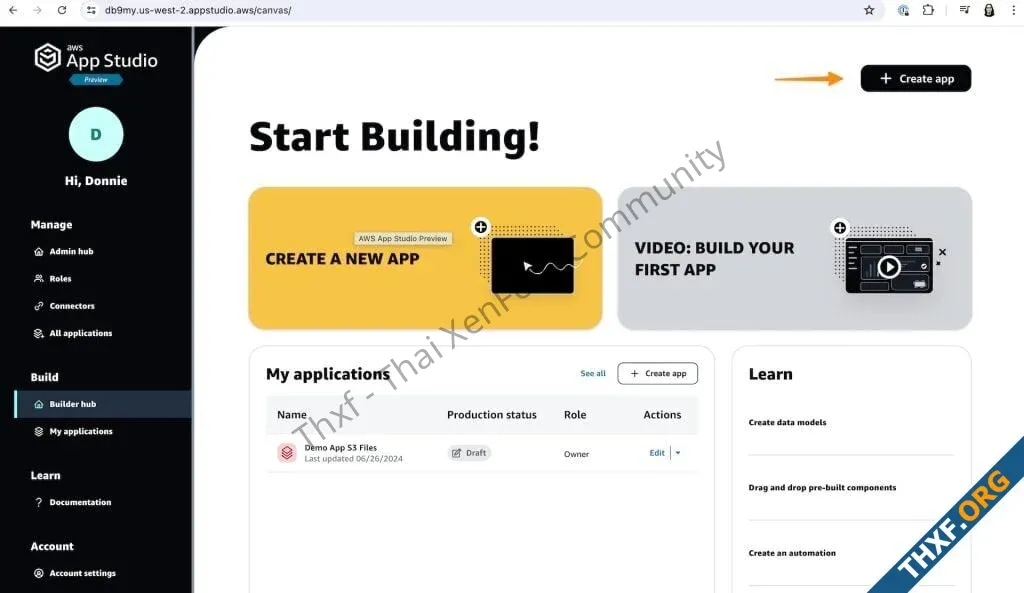Click the Owner role cell

577,454
